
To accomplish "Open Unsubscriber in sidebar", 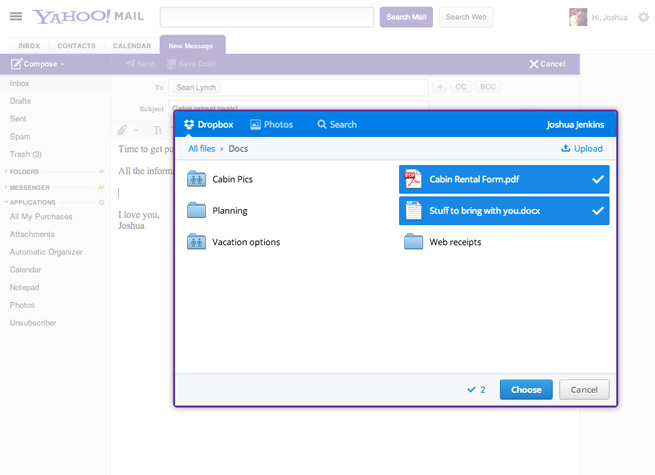I will [33, 323].
